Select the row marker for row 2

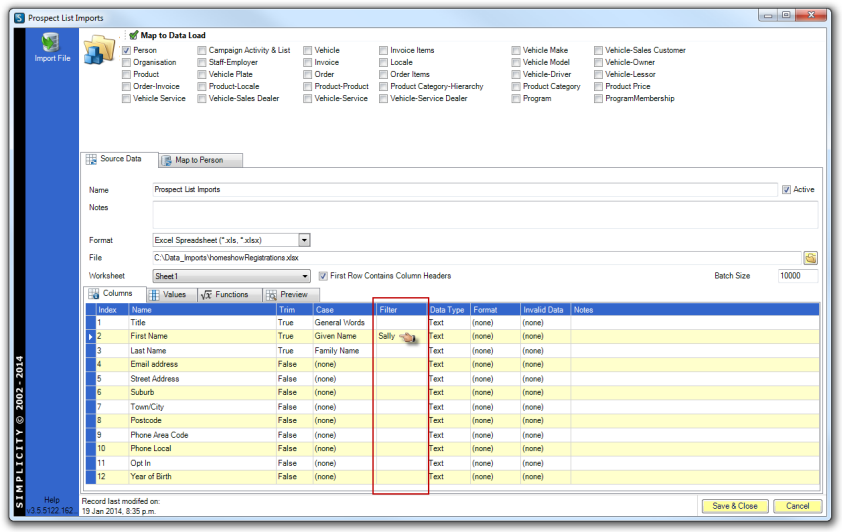coord(90,337)
